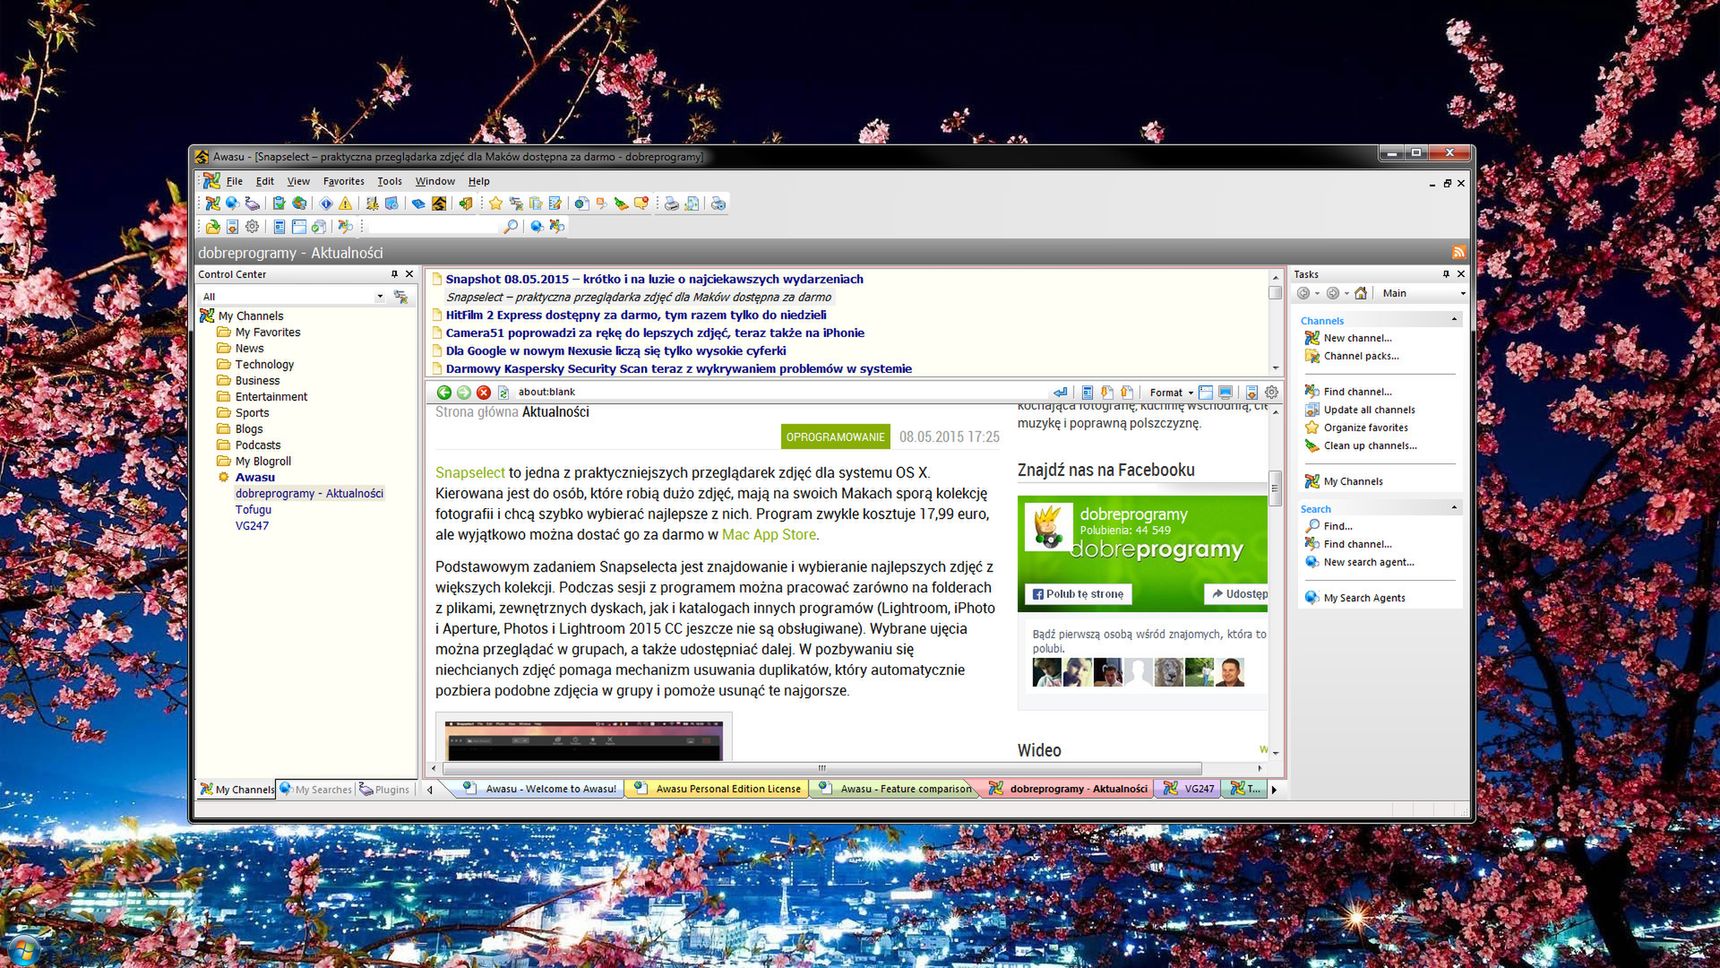Open the All filter dropdown in Control Center
This screenshot has height=968, width=1720.
(379, 296)
